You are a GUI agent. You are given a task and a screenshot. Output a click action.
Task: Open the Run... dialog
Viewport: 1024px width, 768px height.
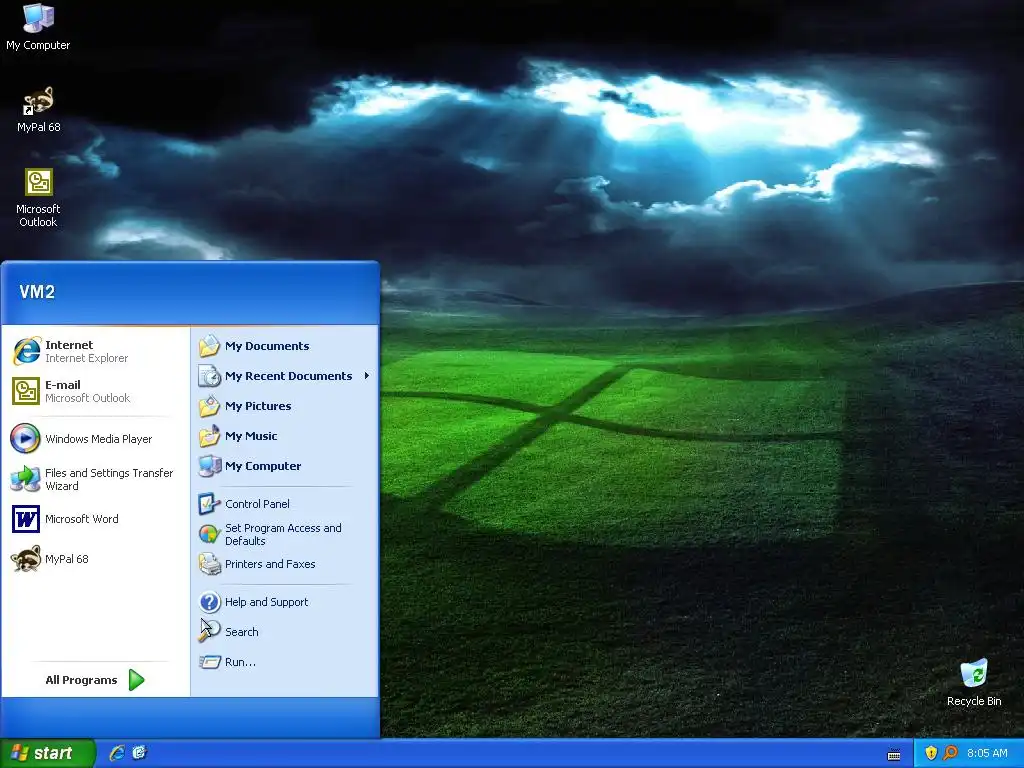pos(285,662)
